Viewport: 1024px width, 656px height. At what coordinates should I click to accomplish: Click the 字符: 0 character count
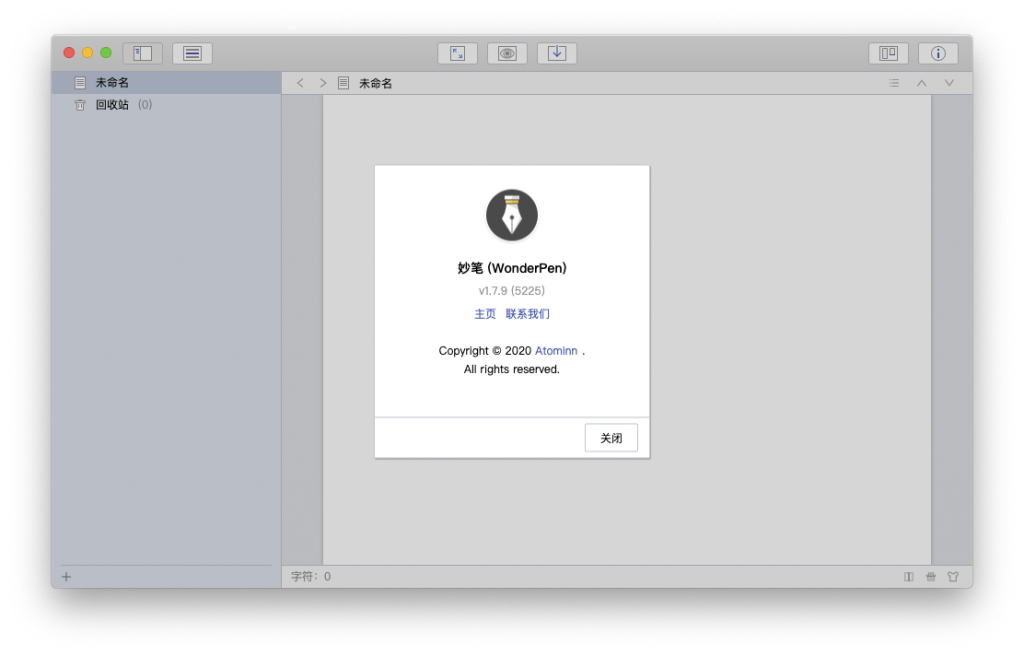(311, 576)
